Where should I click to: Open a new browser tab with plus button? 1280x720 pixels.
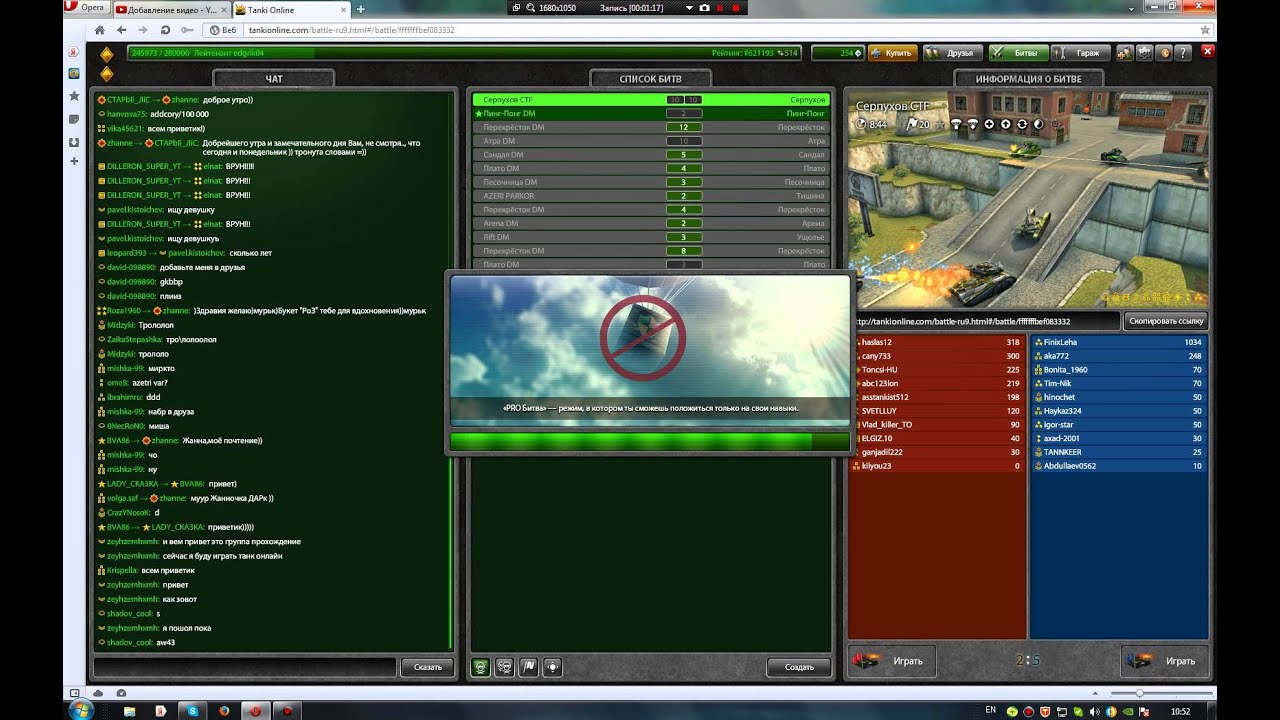pos(361,9)
